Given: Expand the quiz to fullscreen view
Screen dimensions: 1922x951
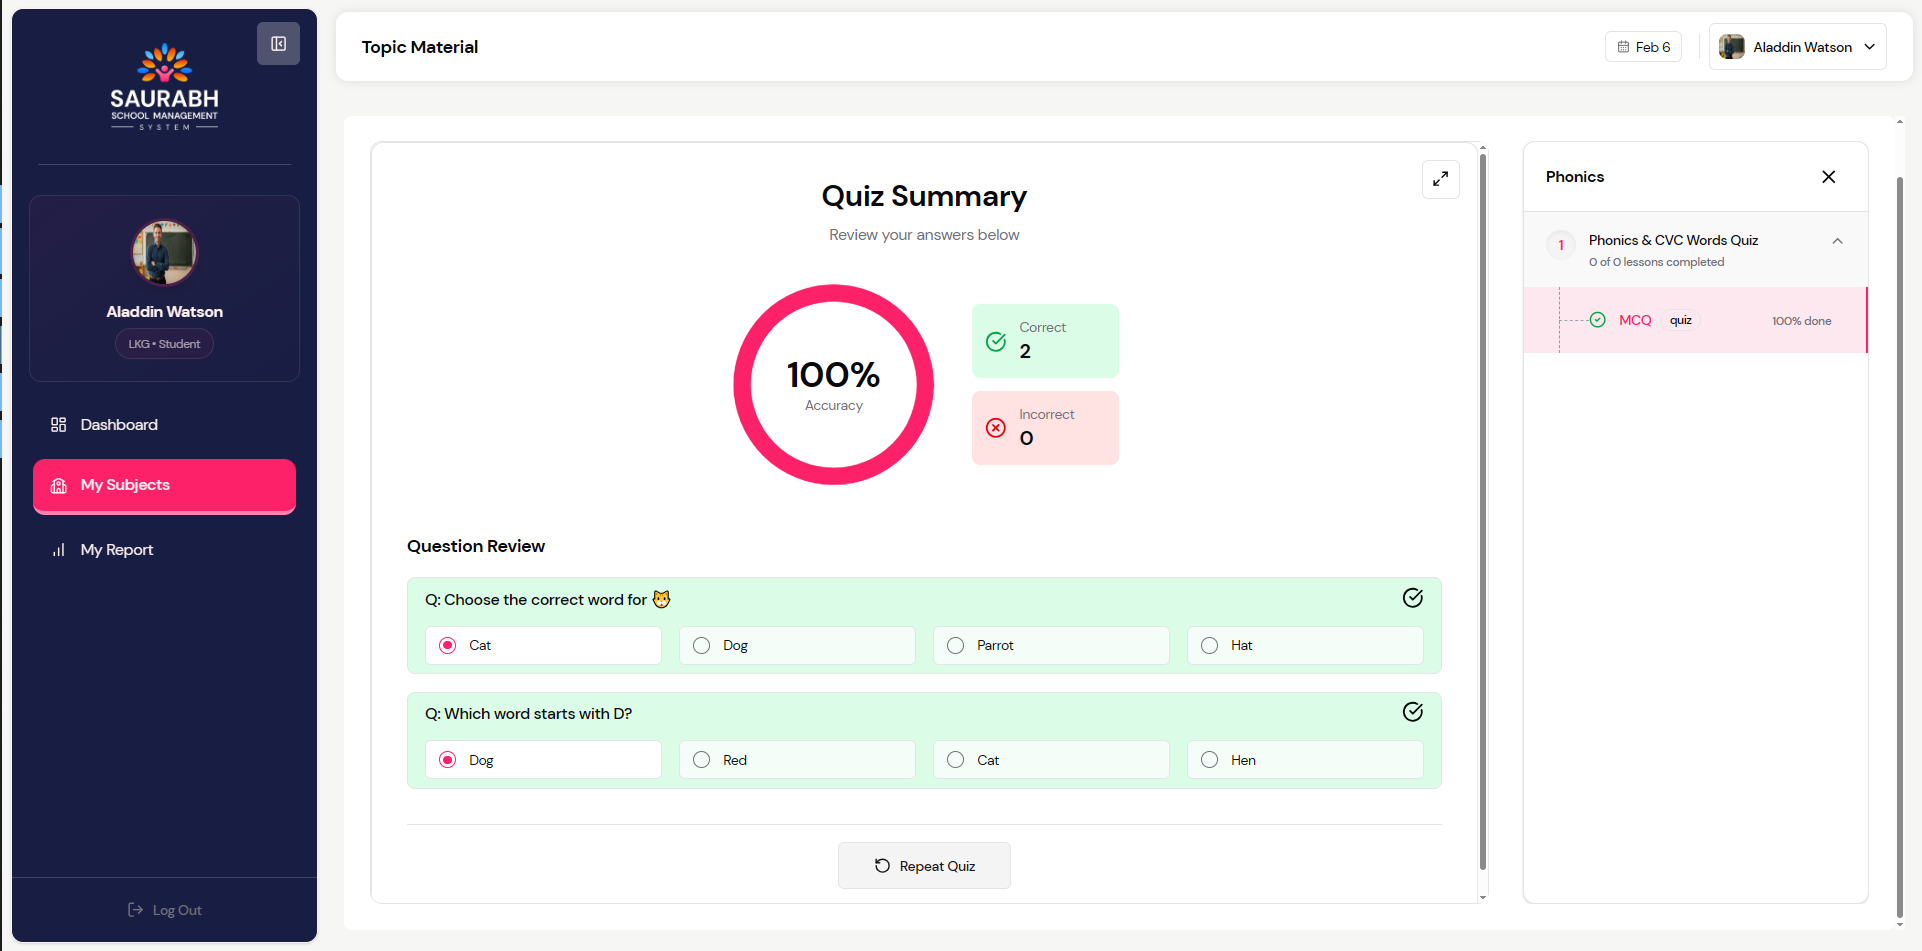Looking at the screenshot, I should 1440,179.
